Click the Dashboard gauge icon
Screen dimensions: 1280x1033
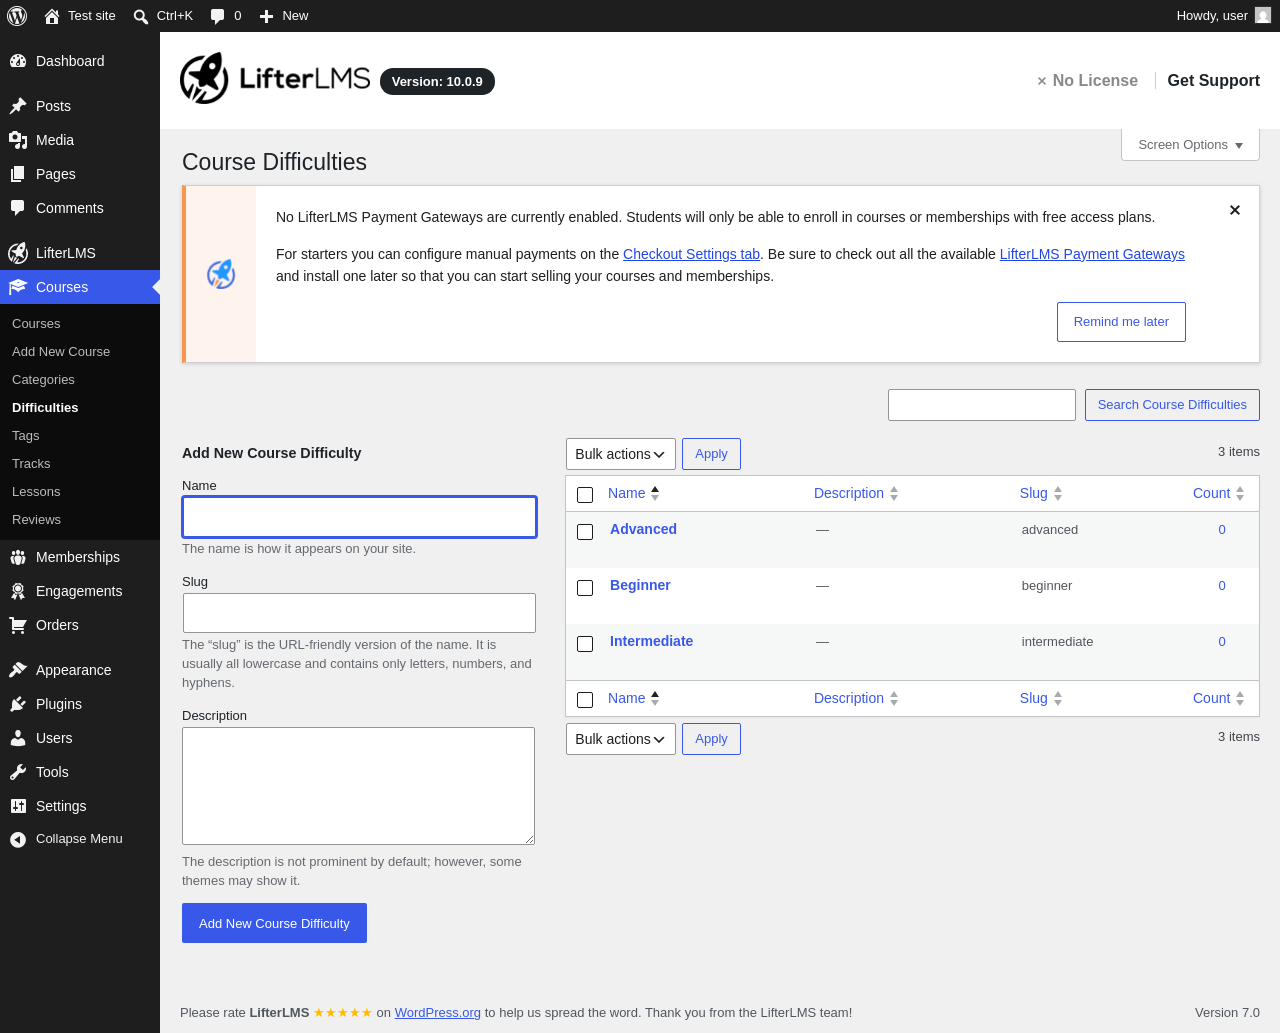[x=18, y=61]
